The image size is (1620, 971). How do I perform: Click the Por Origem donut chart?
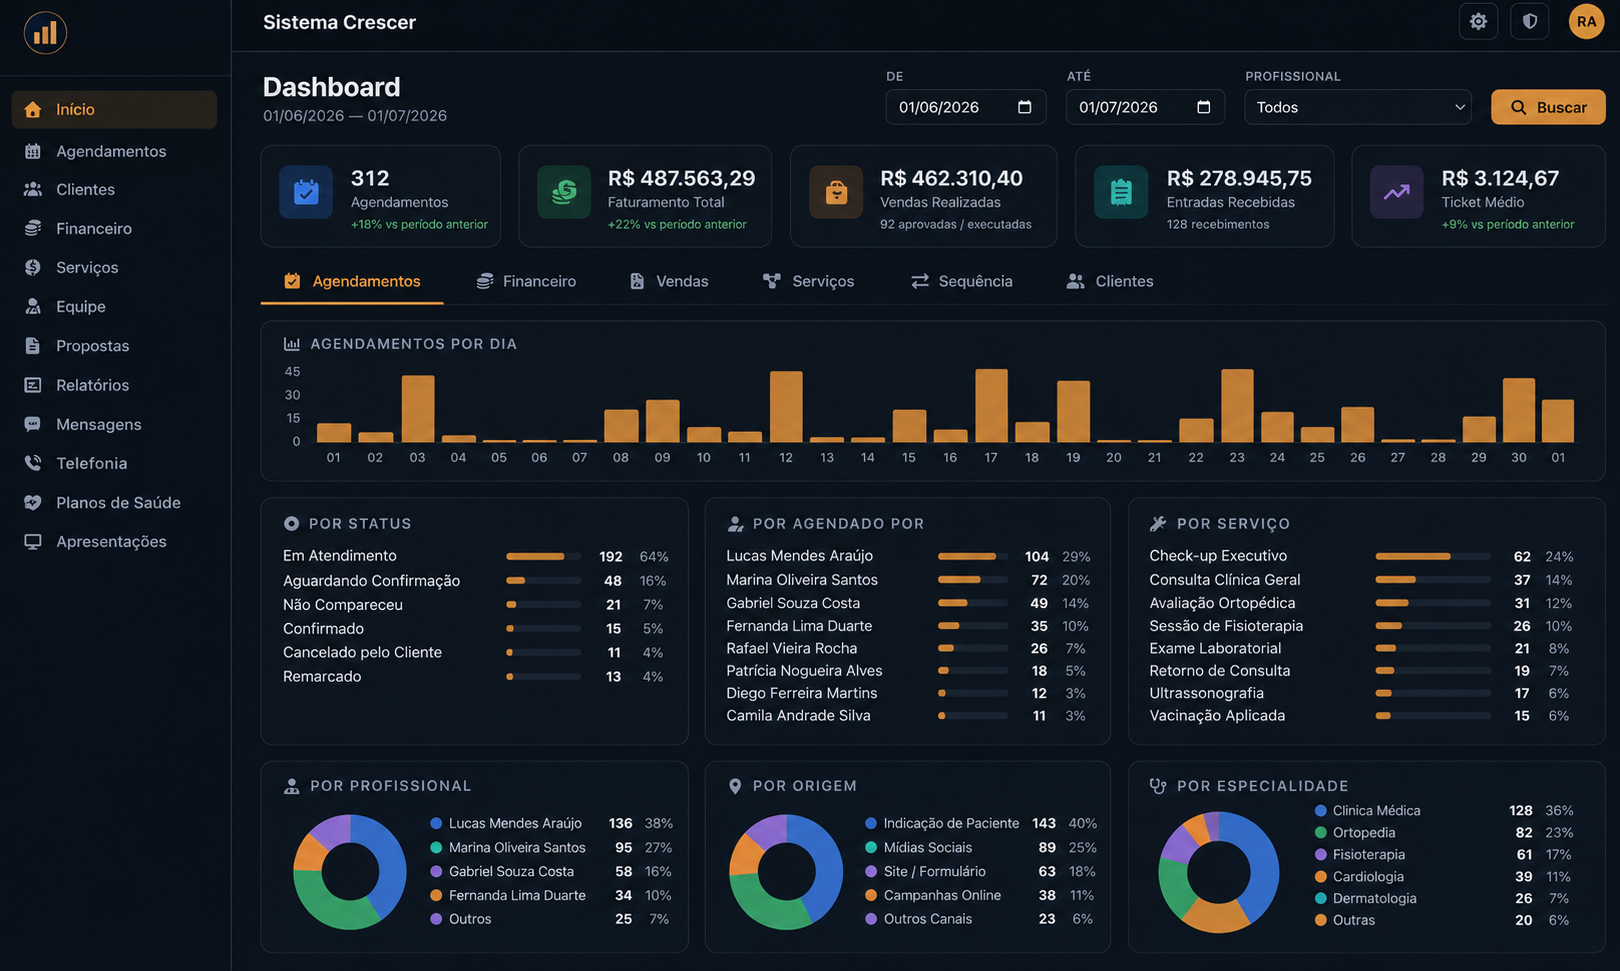tap(786, 871)
